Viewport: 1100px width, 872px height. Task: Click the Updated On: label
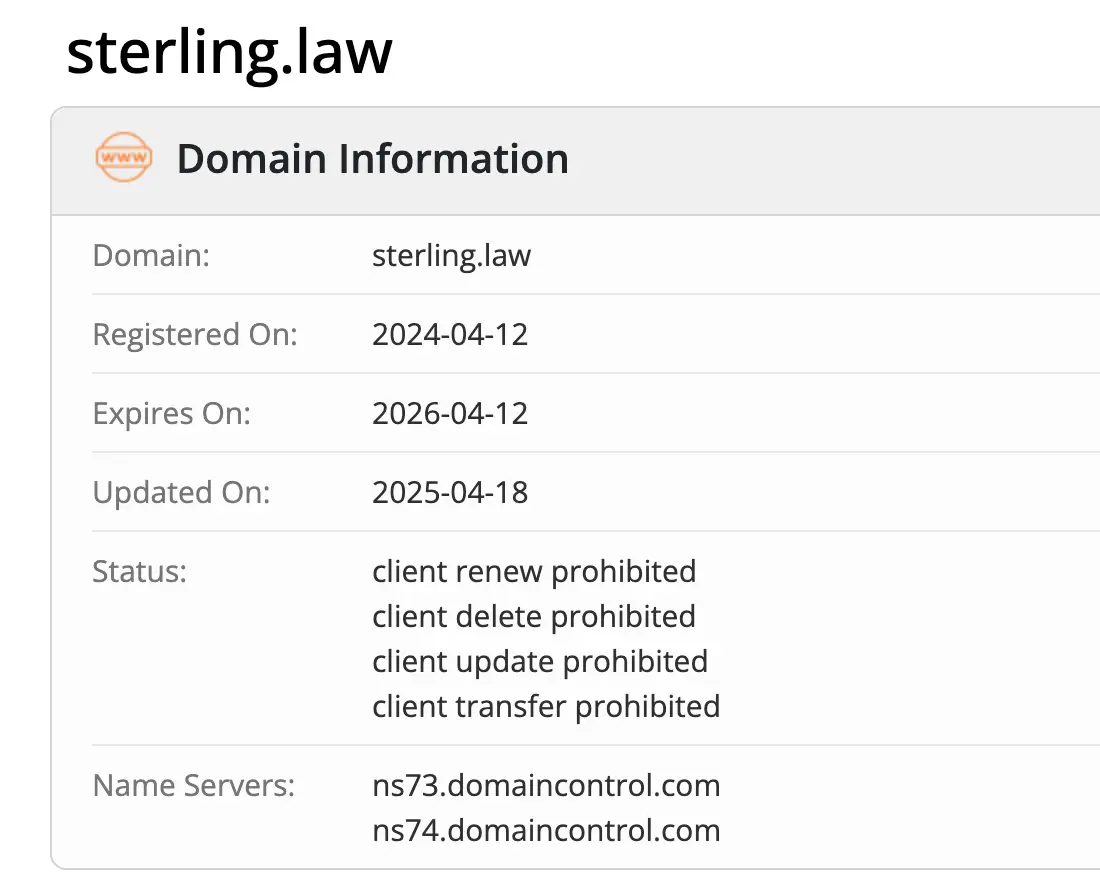pos(181,492)
